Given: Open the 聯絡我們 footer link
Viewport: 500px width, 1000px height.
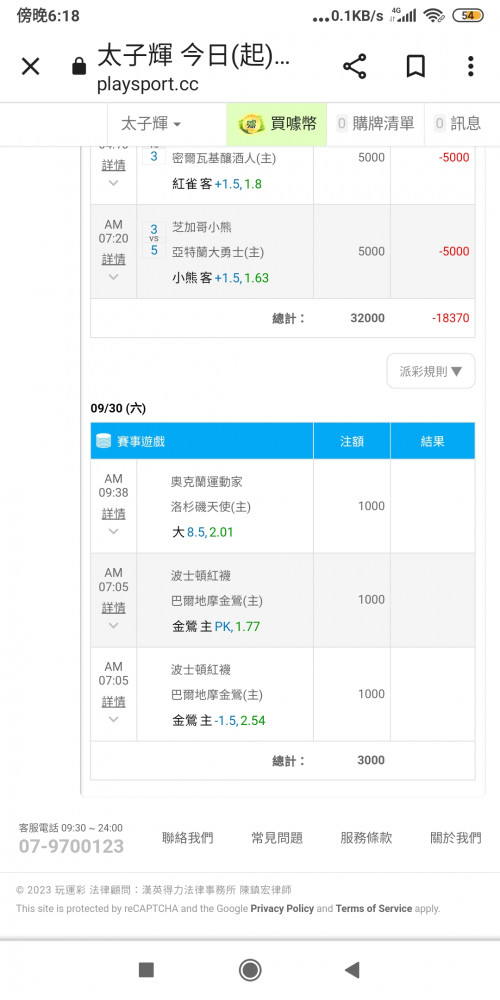Looking at the screenshot, I should (x=188, y=838).
